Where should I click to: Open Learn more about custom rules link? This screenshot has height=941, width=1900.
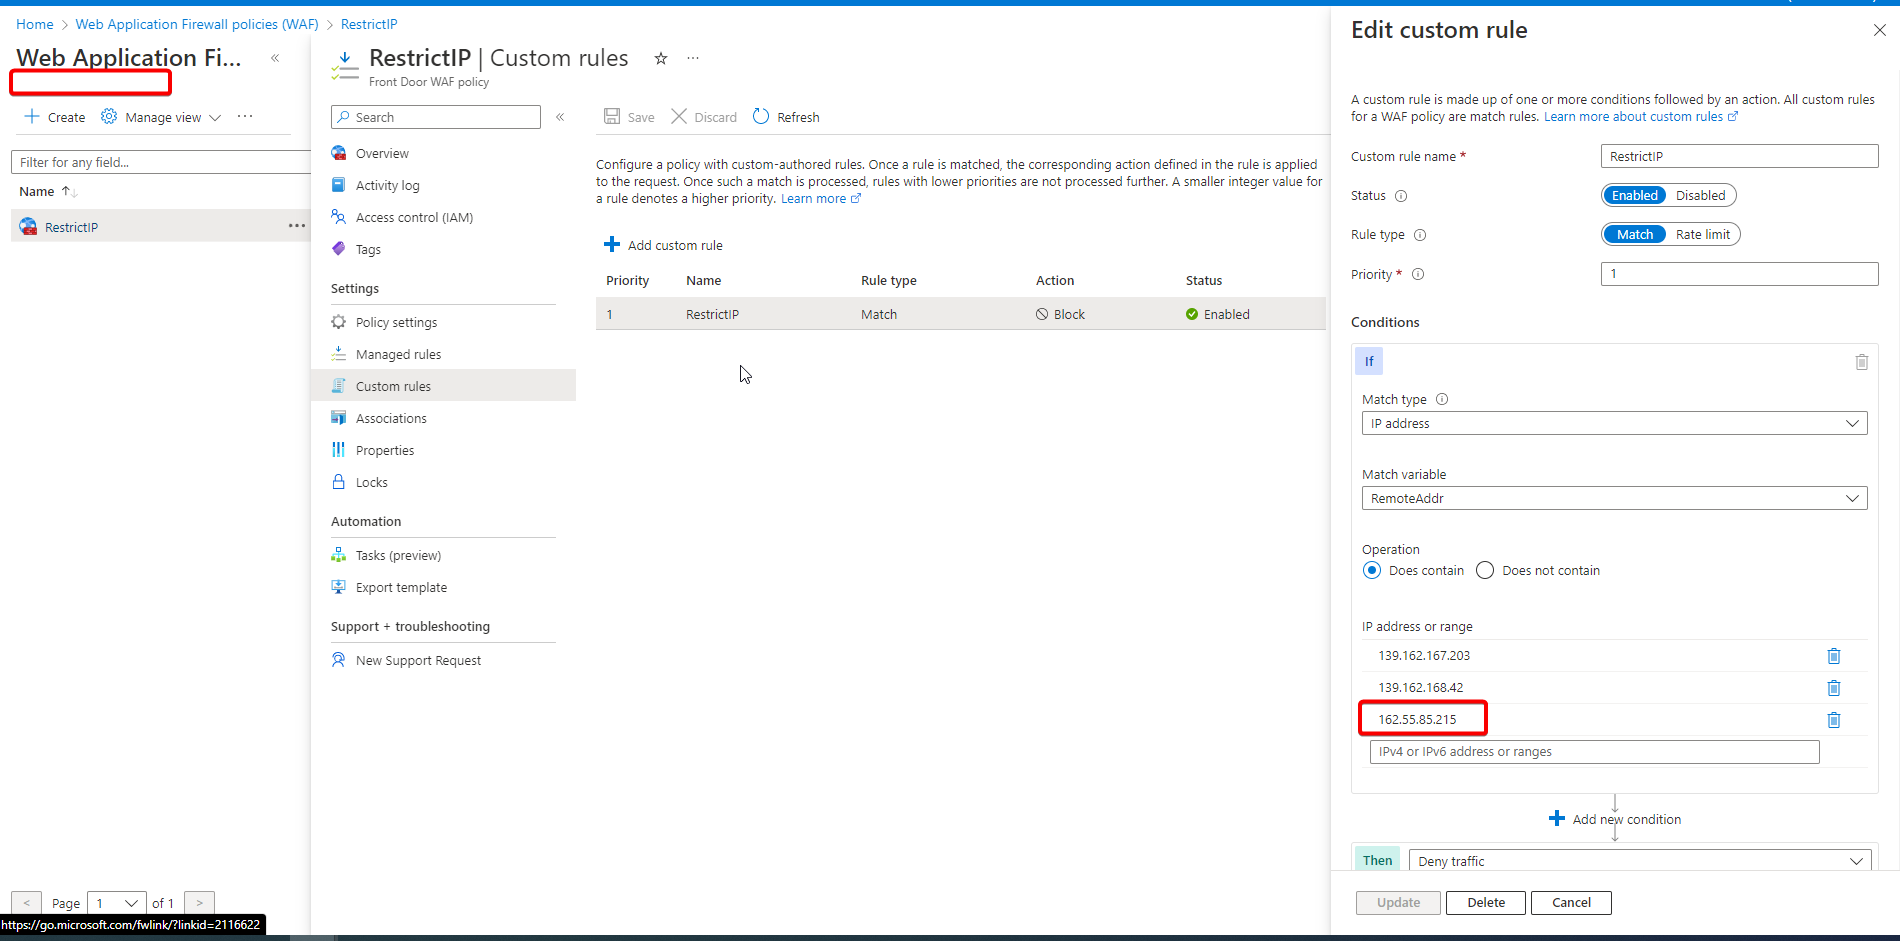(x=1640, y=117)
